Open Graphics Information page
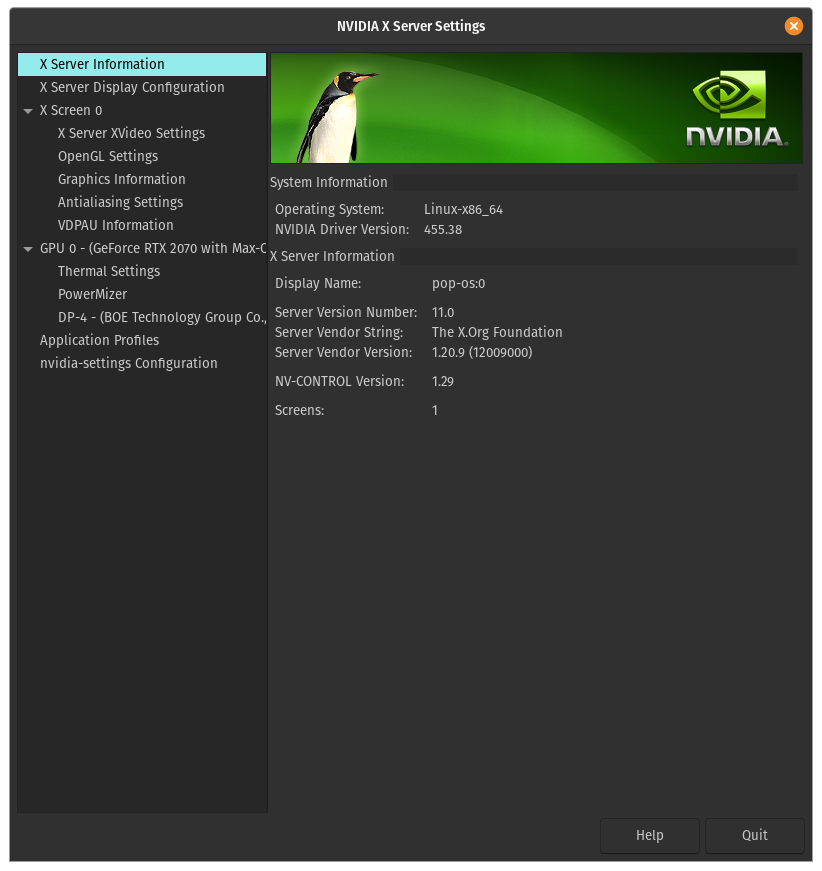The width and height of the screenshot is (822, 871). click(x=122, y=179)
